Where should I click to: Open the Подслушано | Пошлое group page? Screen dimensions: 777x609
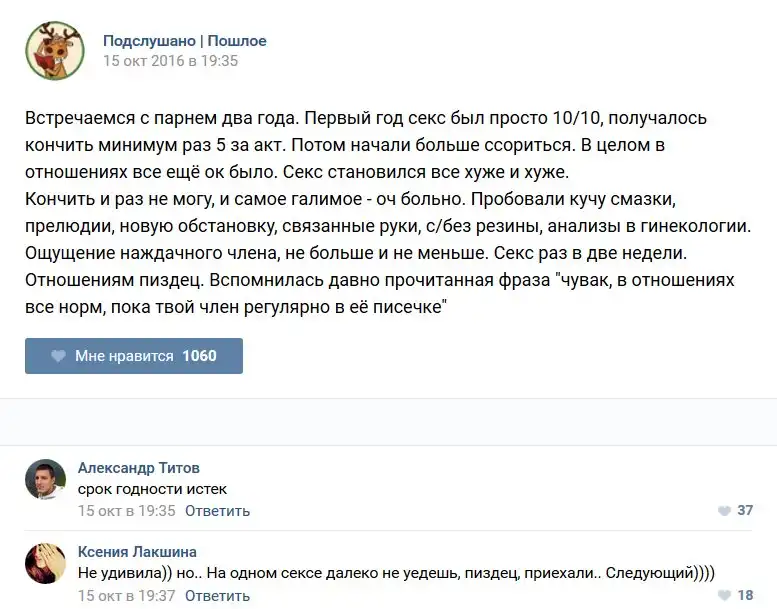184,41
